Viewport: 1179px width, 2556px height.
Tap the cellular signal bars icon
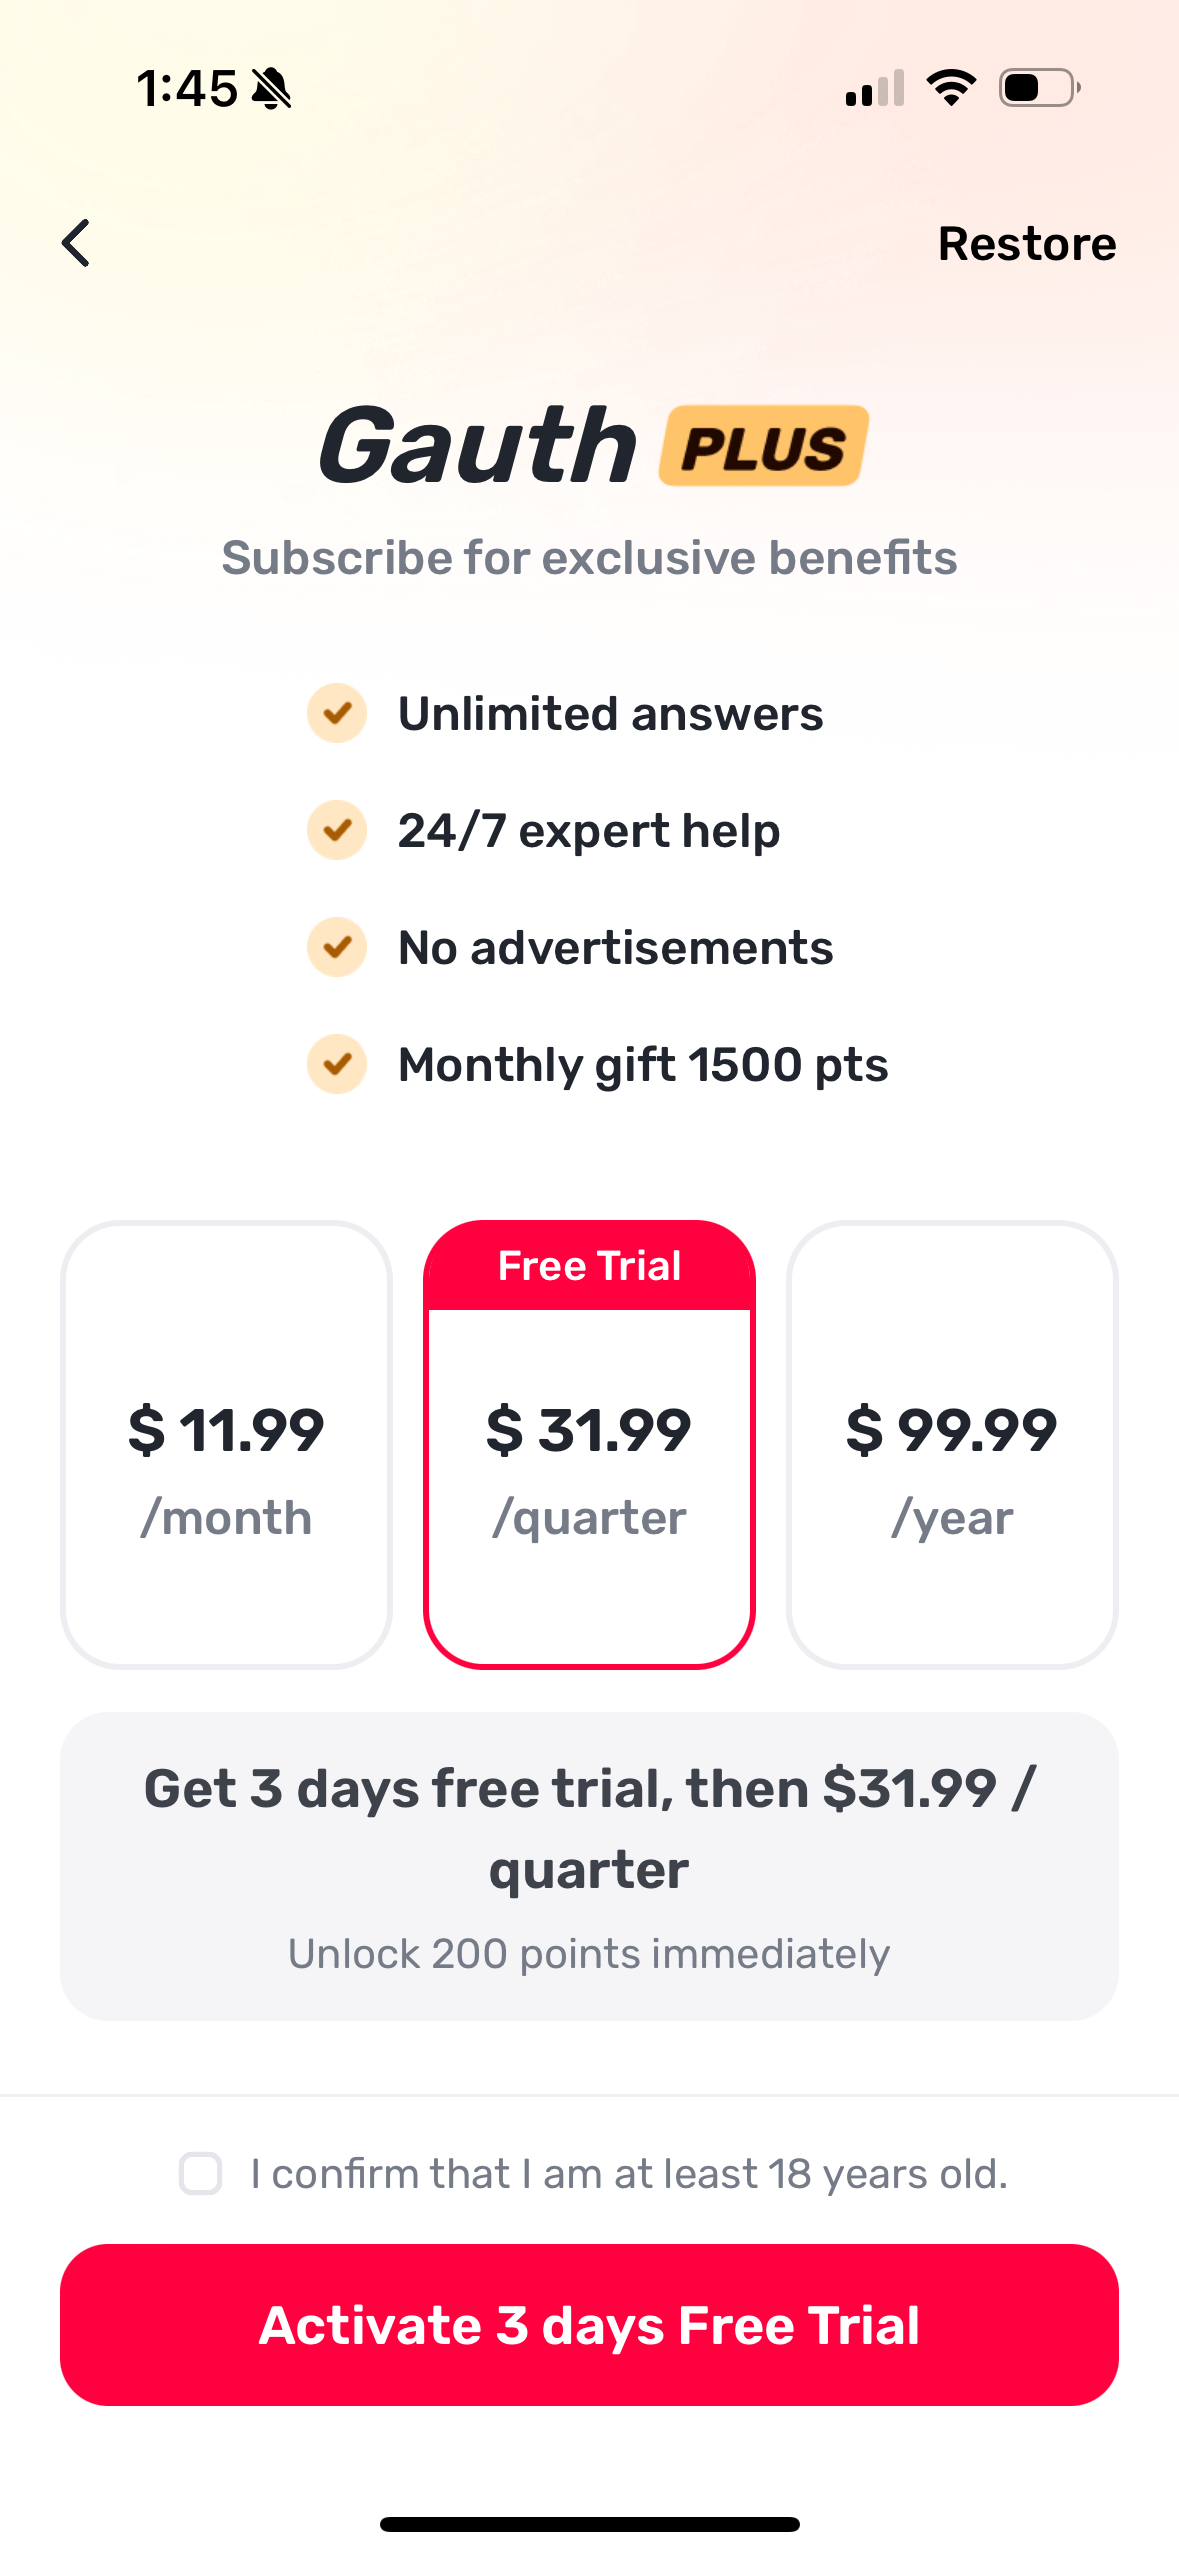click(x=875, y=88)
